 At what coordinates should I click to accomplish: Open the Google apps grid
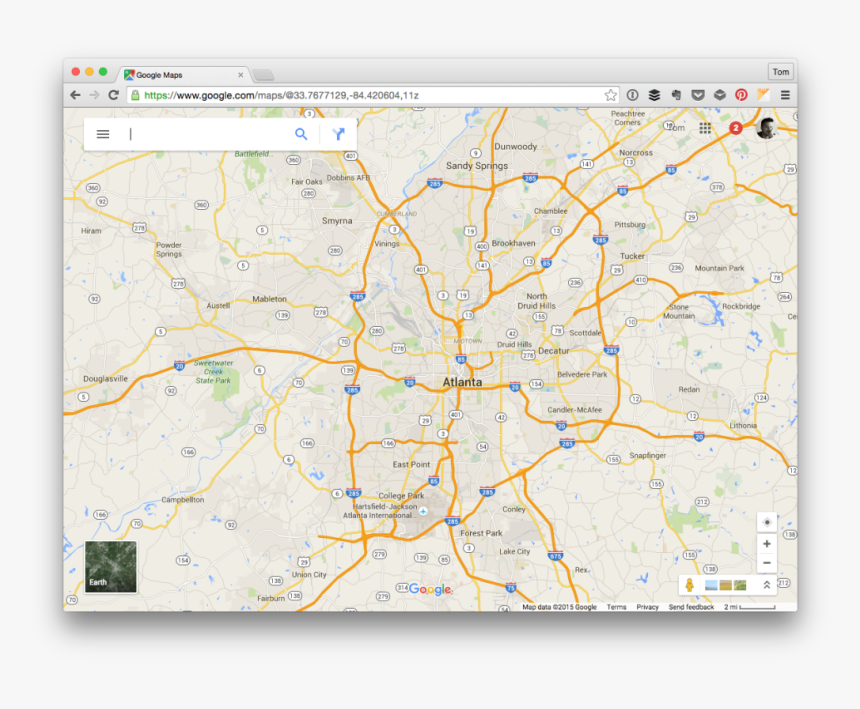pos(705,128)
